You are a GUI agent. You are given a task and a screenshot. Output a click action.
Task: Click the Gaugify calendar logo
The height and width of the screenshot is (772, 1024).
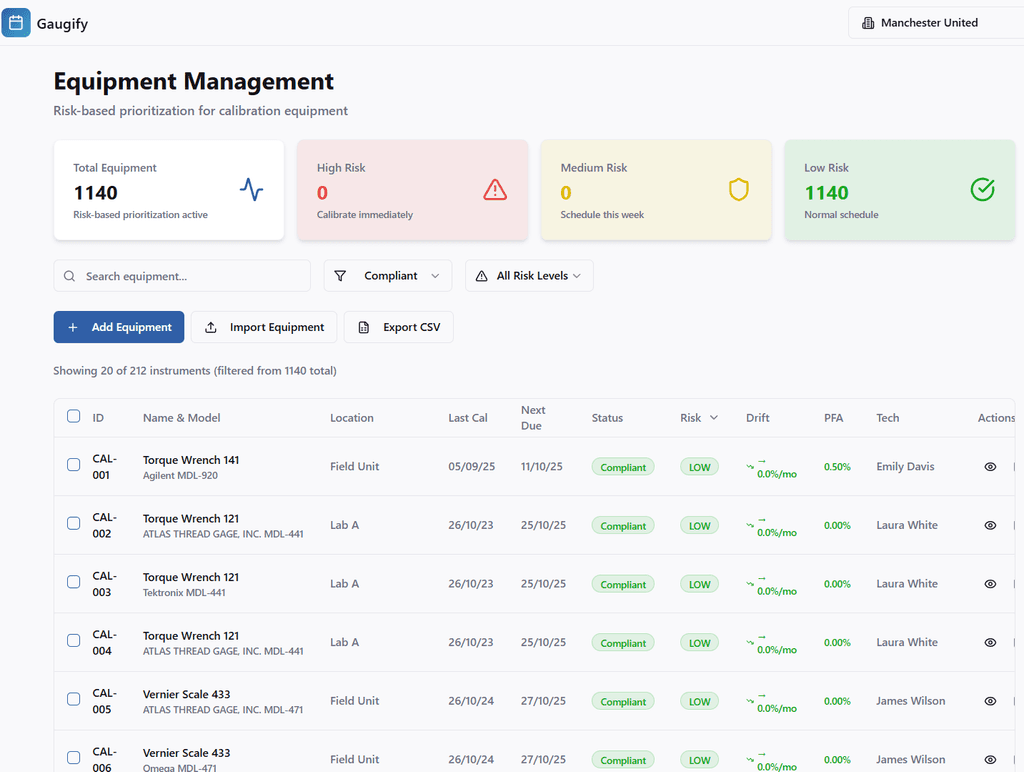(16, 22)
